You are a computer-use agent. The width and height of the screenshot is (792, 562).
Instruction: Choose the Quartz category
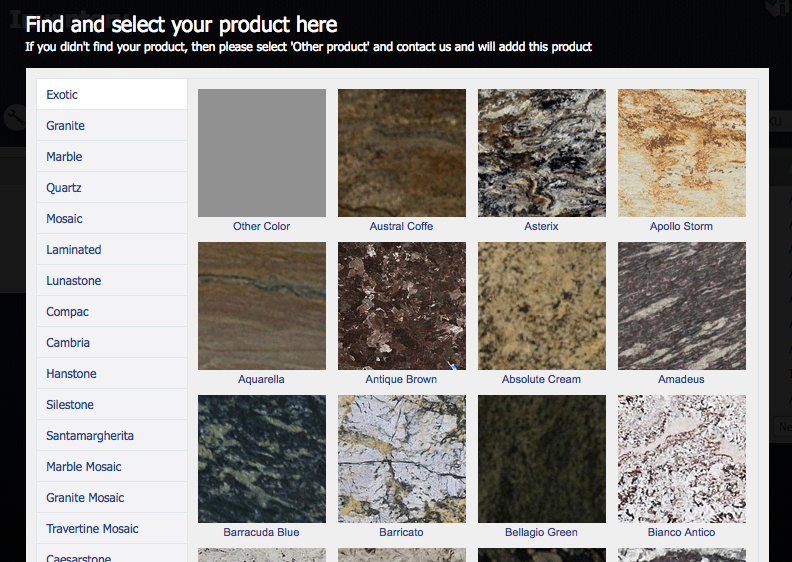tap(112, 188)
